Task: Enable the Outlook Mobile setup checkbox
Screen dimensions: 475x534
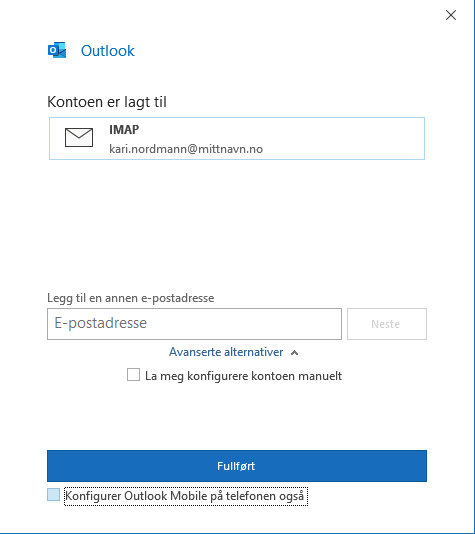Action: pyautogui.click(x=53, y=494)
